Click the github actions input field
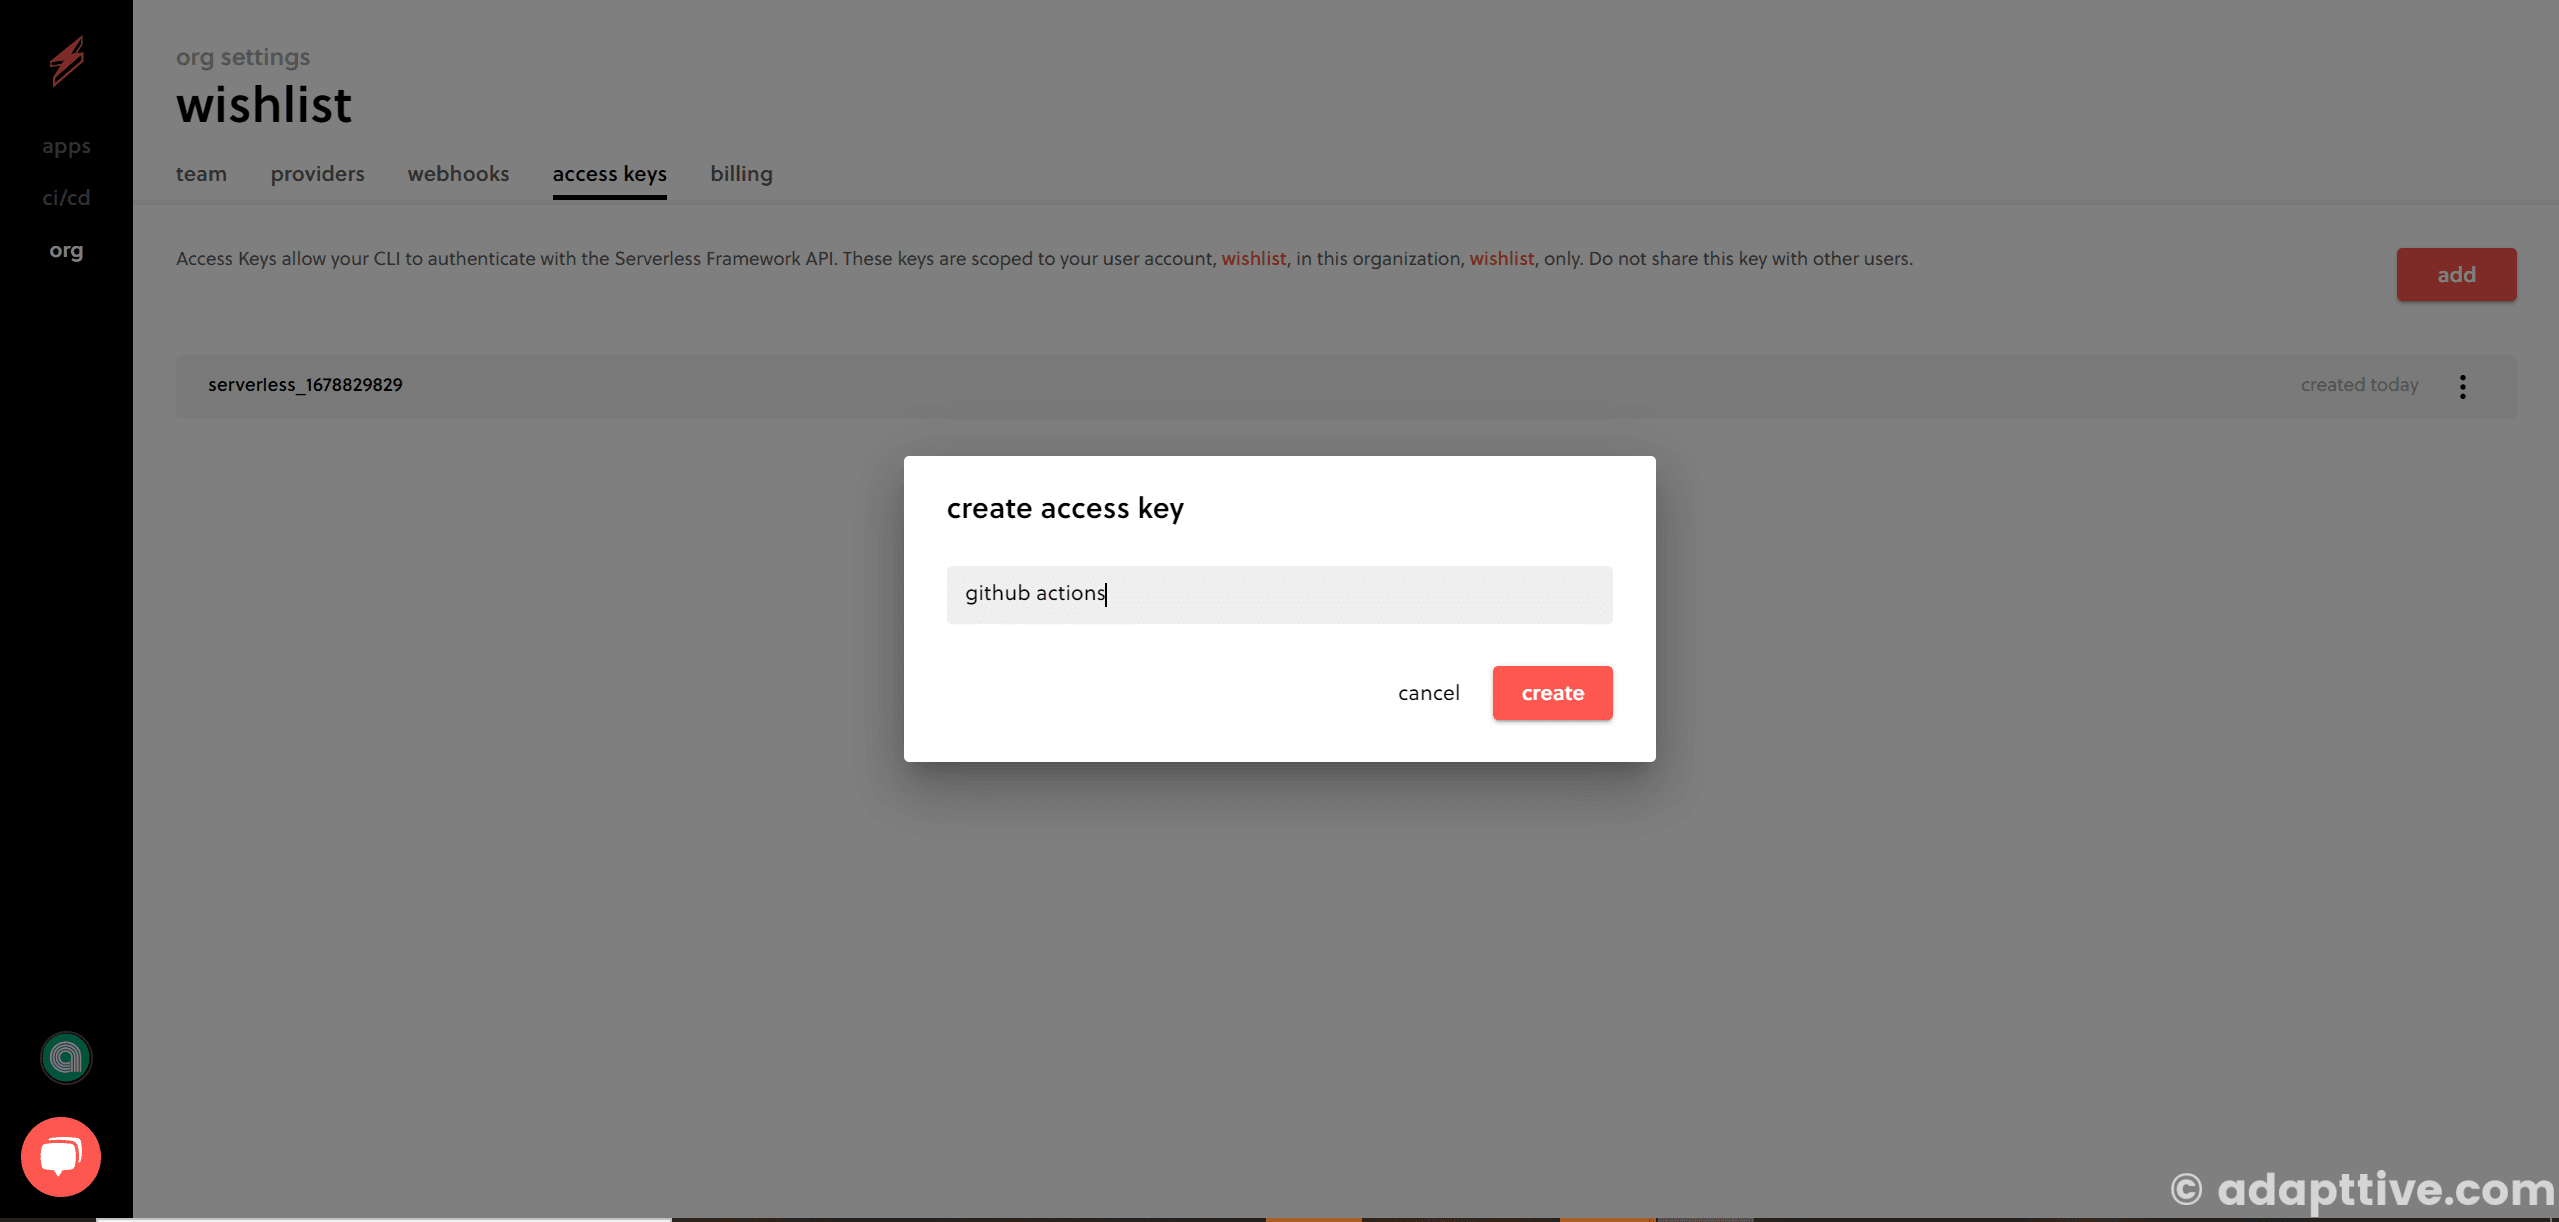The image size is (2559, 1222). click(x=1280, y=592)
